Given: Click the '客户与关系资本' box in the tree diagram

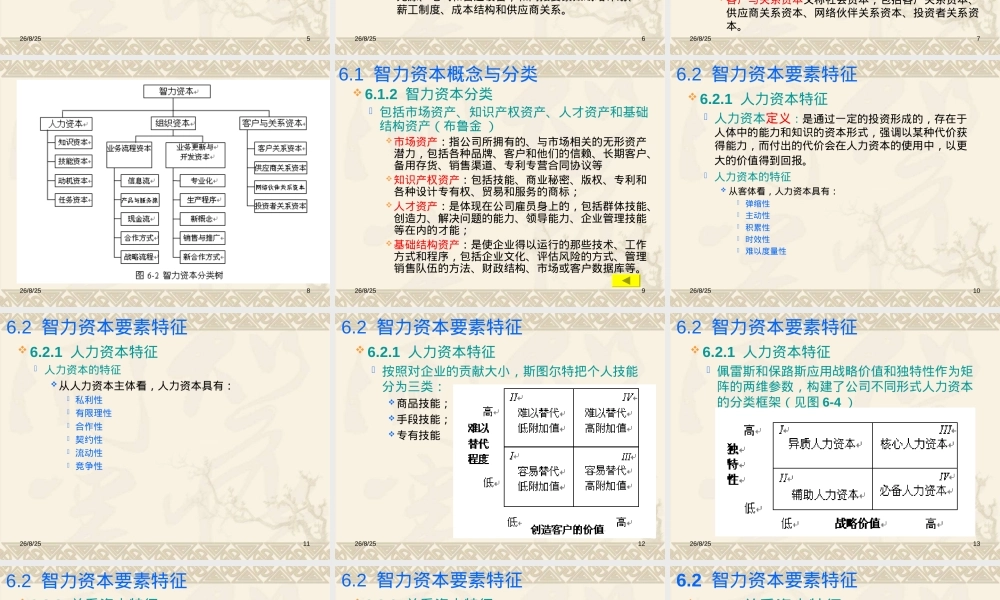Looking at the screenshot, I should 273,123.
